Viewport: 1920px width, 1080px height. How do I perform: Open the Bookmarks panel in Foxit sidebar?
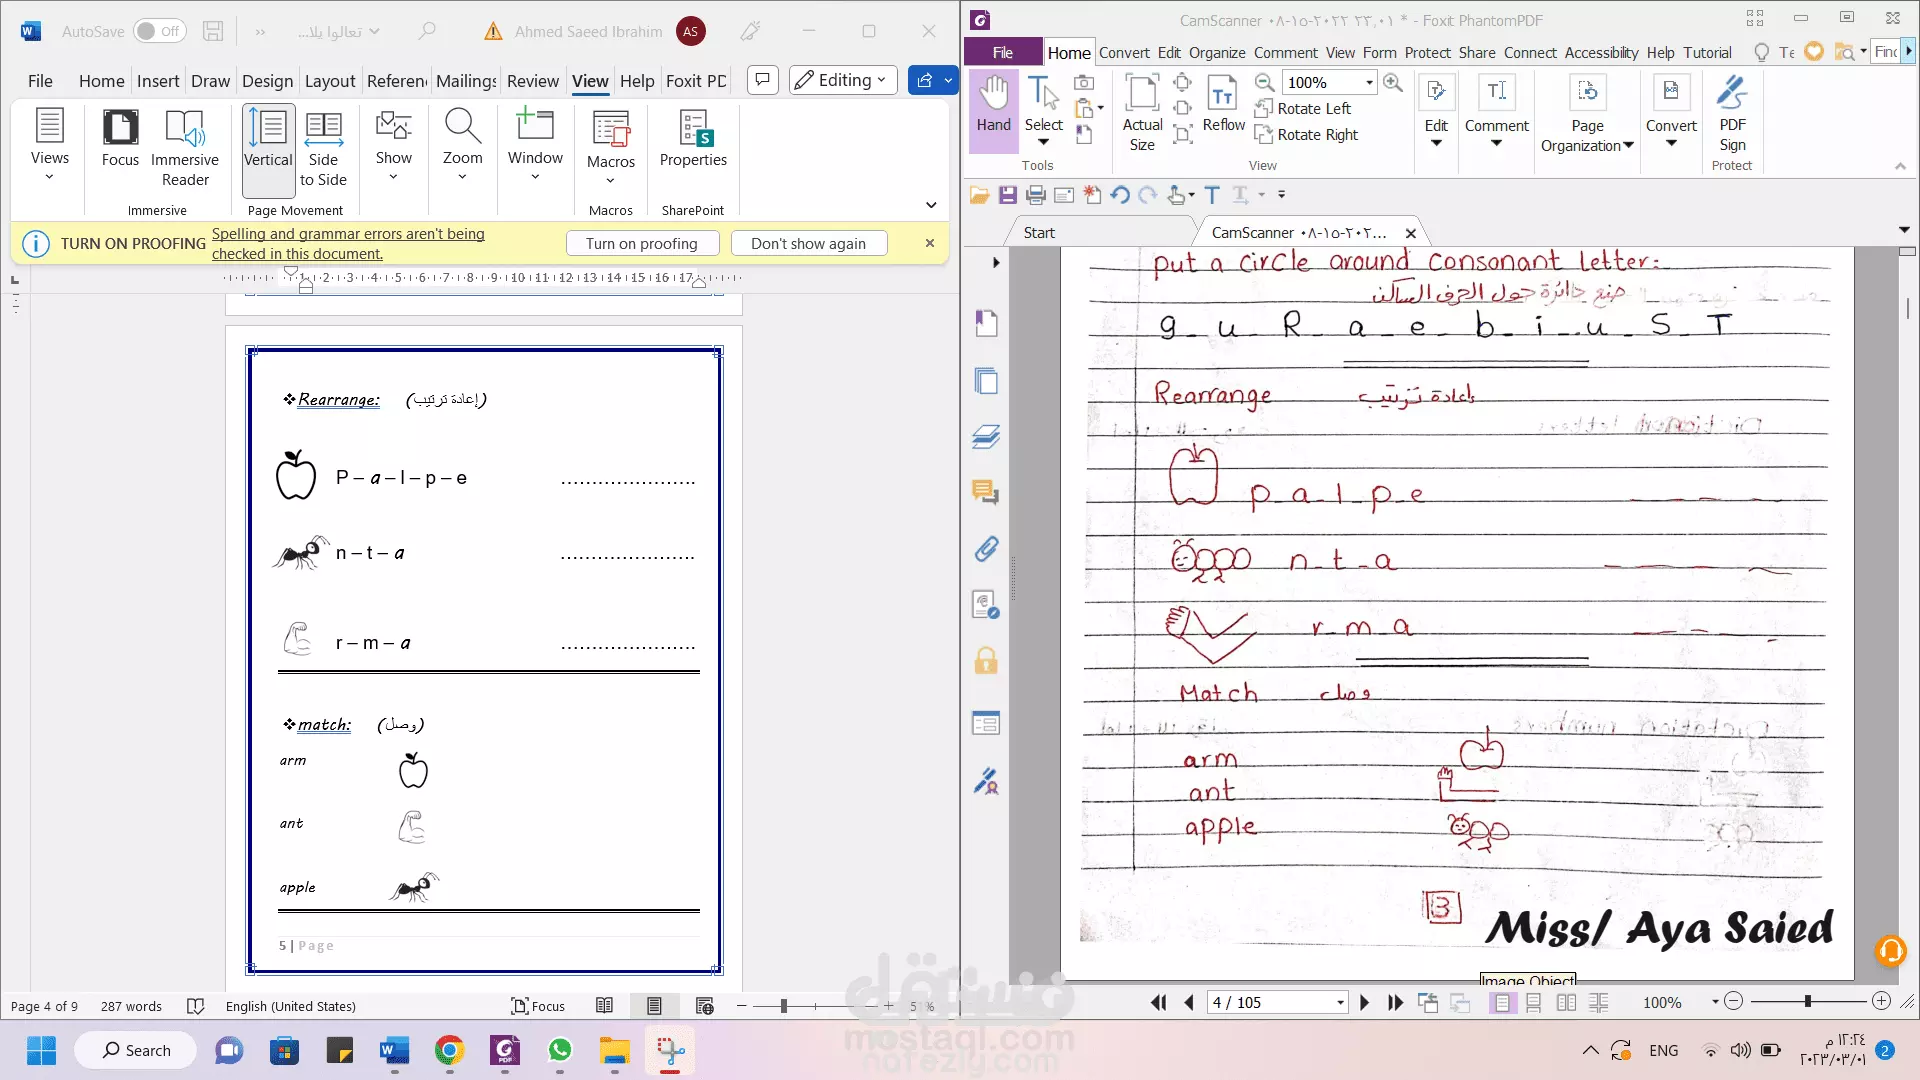click(x=986, y=323)
